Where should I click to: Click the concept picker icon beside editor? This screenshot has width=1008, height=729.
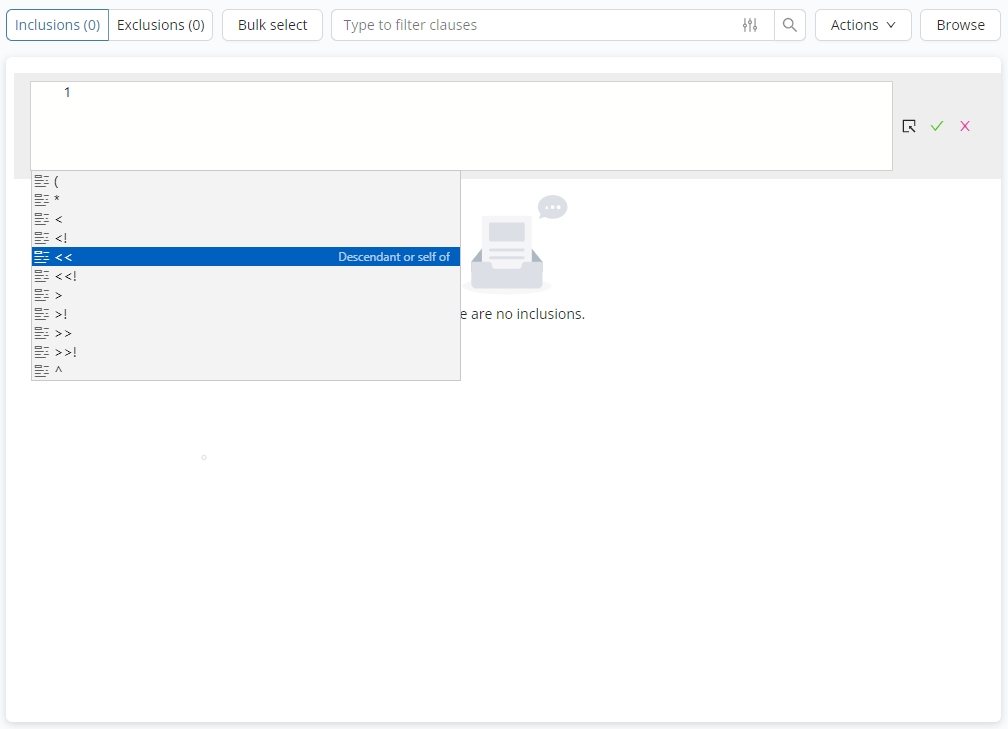pyautogui.click(x=909, y=126)
